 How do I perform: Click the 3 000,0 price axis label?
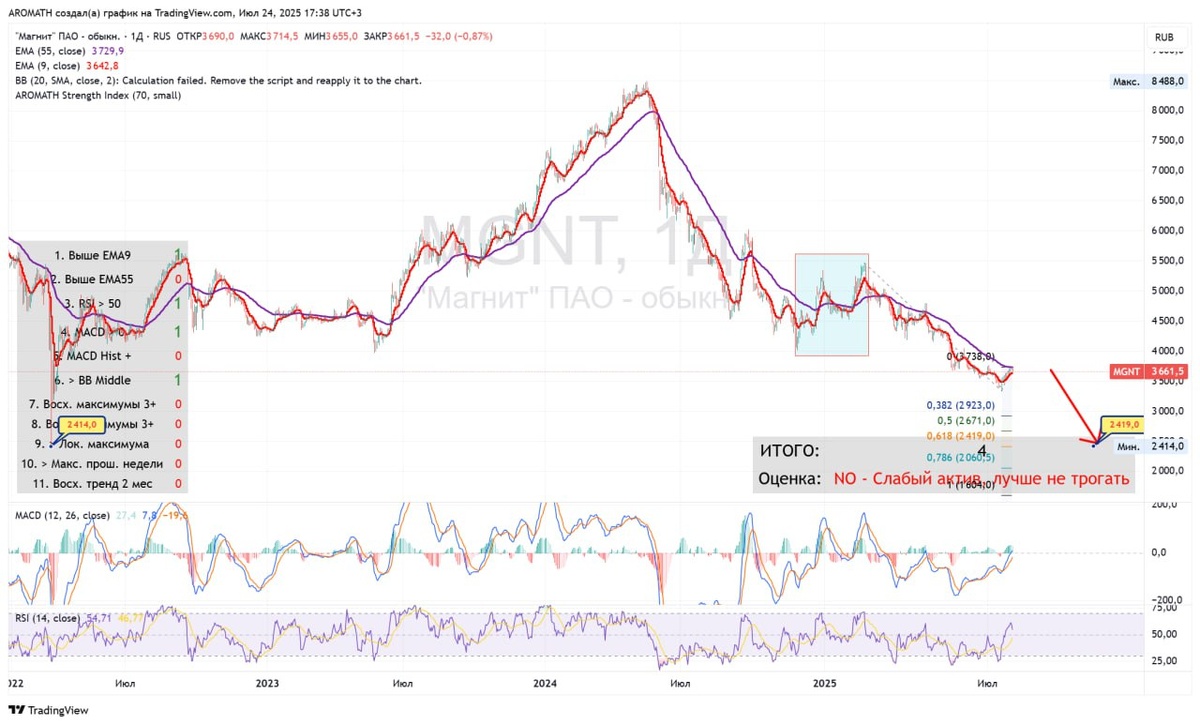(1169, 411)
